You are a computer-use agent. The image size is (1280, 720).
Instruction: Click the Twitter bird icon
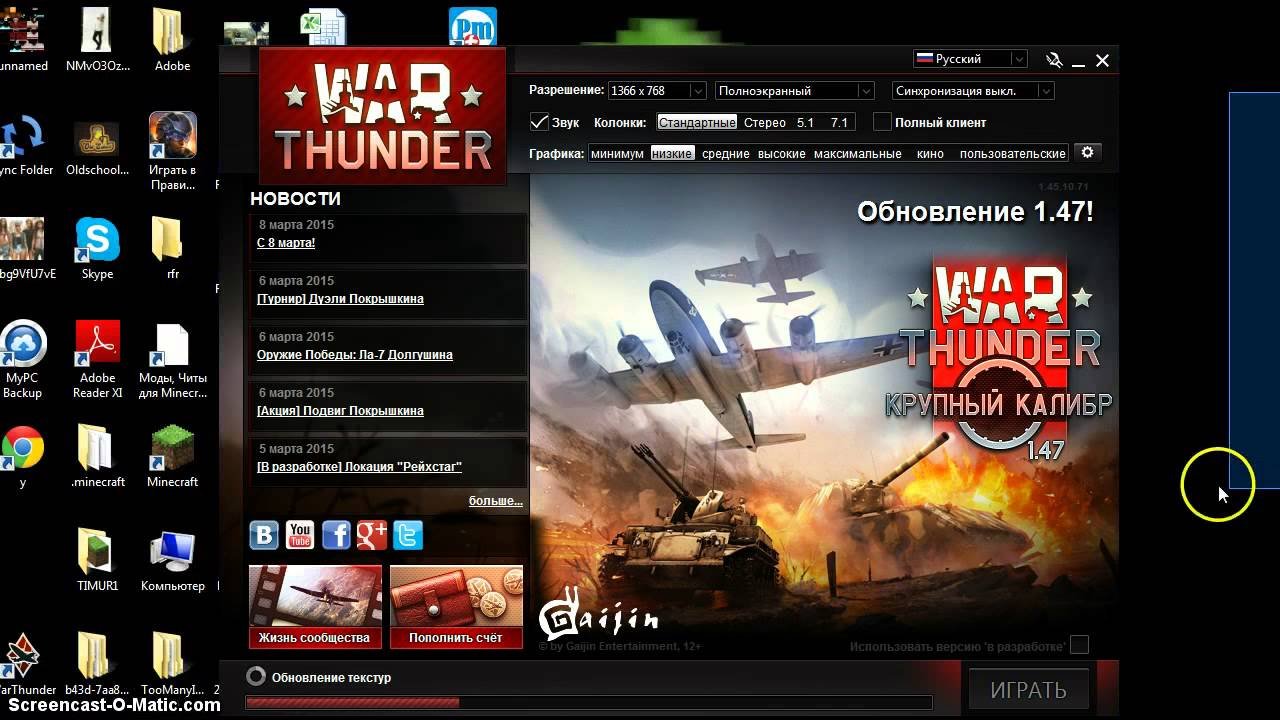tap(408, 535)
